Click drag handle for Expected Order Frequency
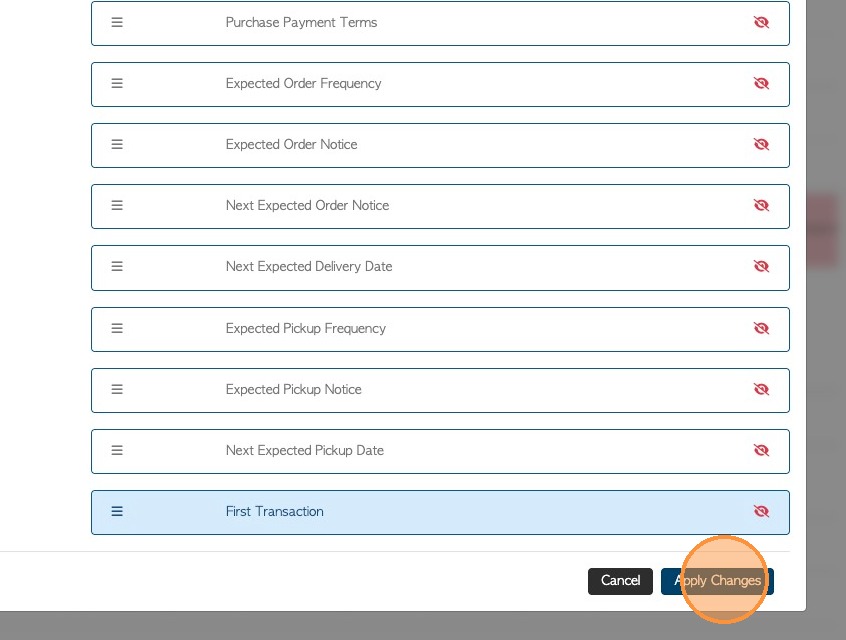This screenshot has width=846, height=640. pos(117,83)
